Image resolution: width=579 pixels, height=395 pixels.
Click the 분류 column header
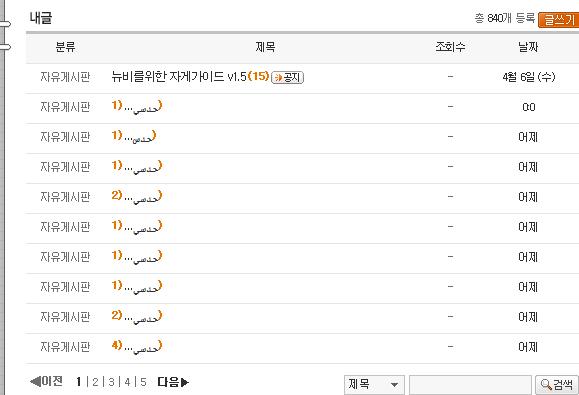click(65, 47)
